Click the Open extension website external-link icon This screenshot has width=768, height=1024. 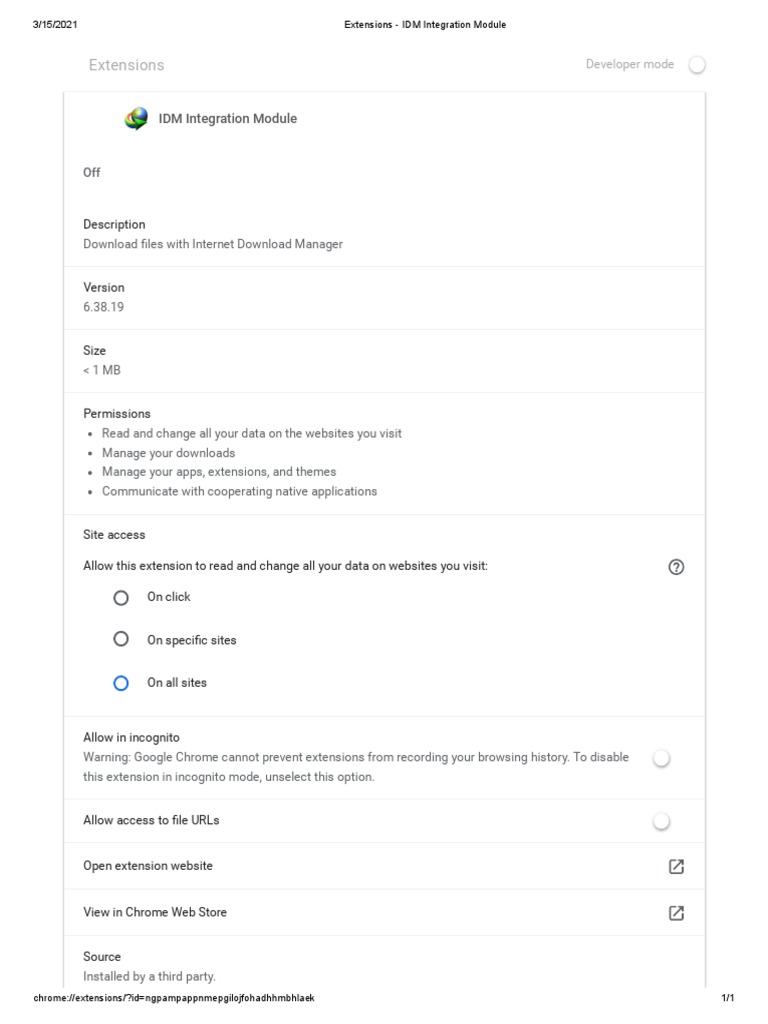pyautogui.click(x=676, y=866)
